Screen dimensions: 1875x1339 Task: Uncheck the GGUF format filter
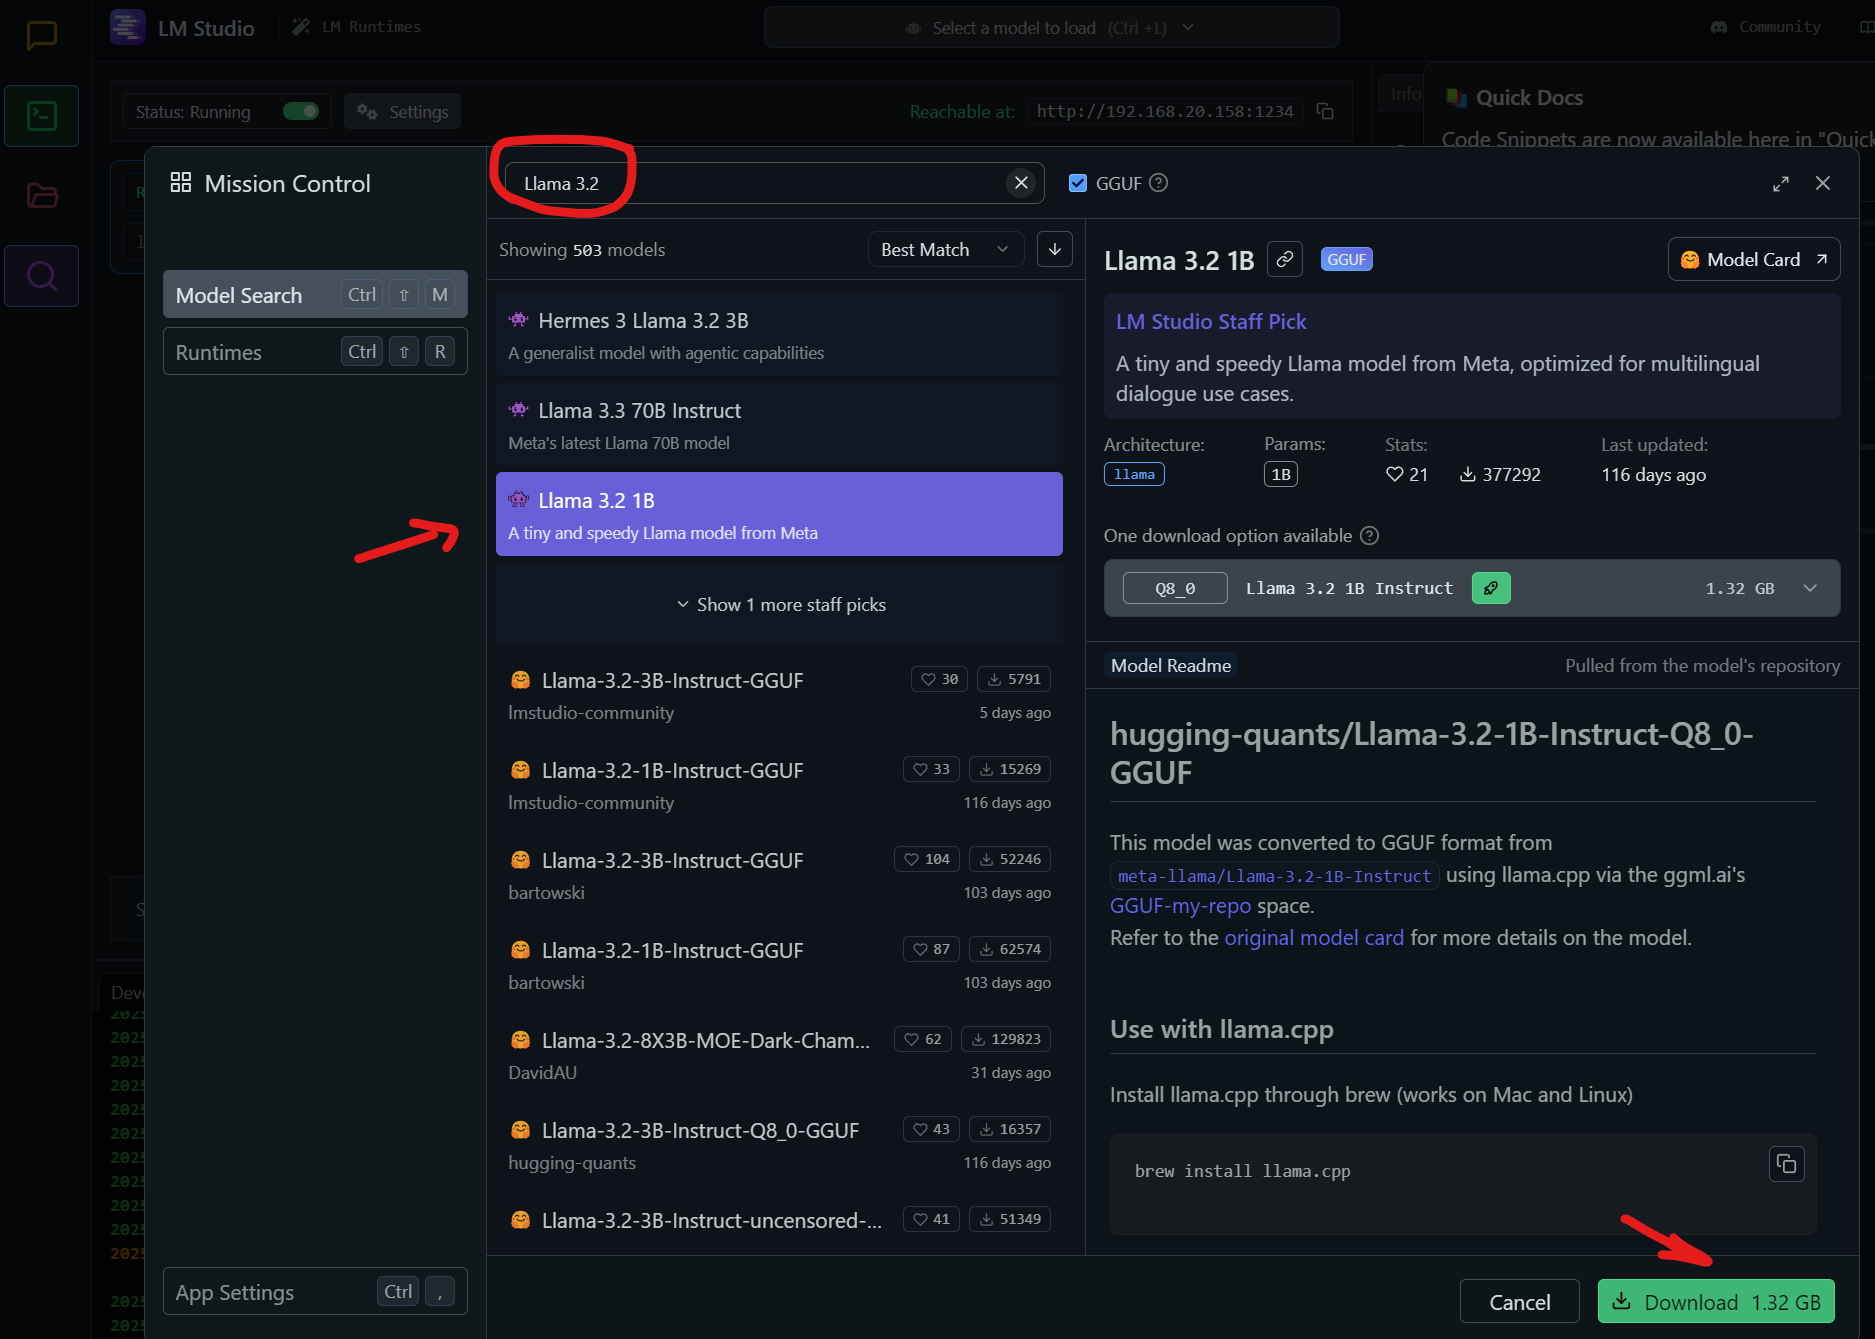point(1078,183)
